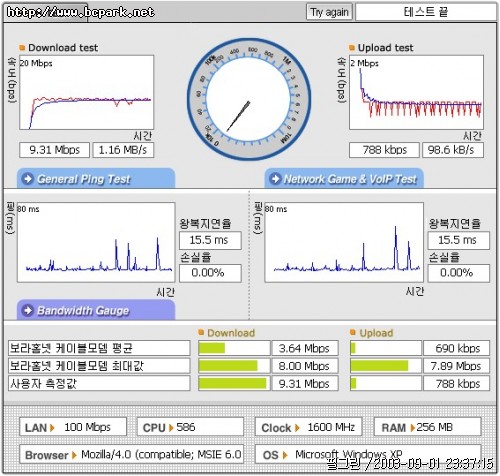Image resolution: width=500 pixels, height=476 pixels.
Task: Click the orange arrow next to Clock
Action: click(x=297, y=428)
